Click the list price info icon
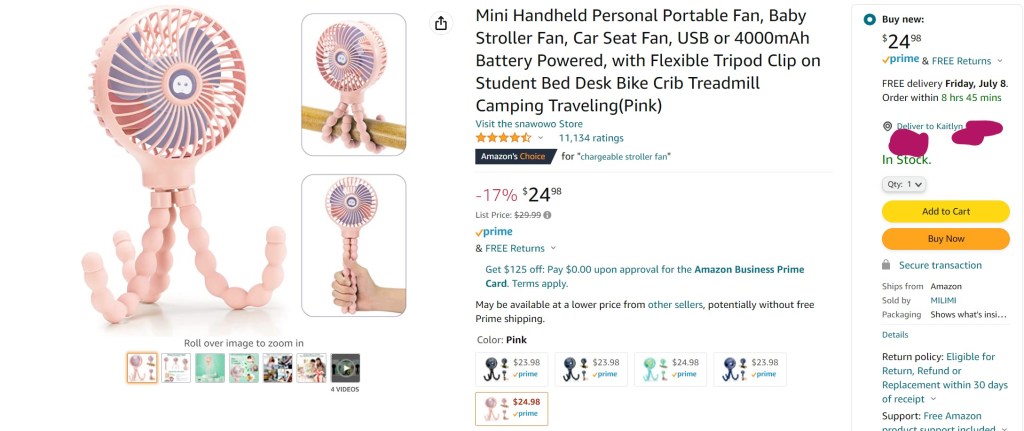Viewport: 1024px width, 431px height. pyautogui.click(x=547, y=215)
